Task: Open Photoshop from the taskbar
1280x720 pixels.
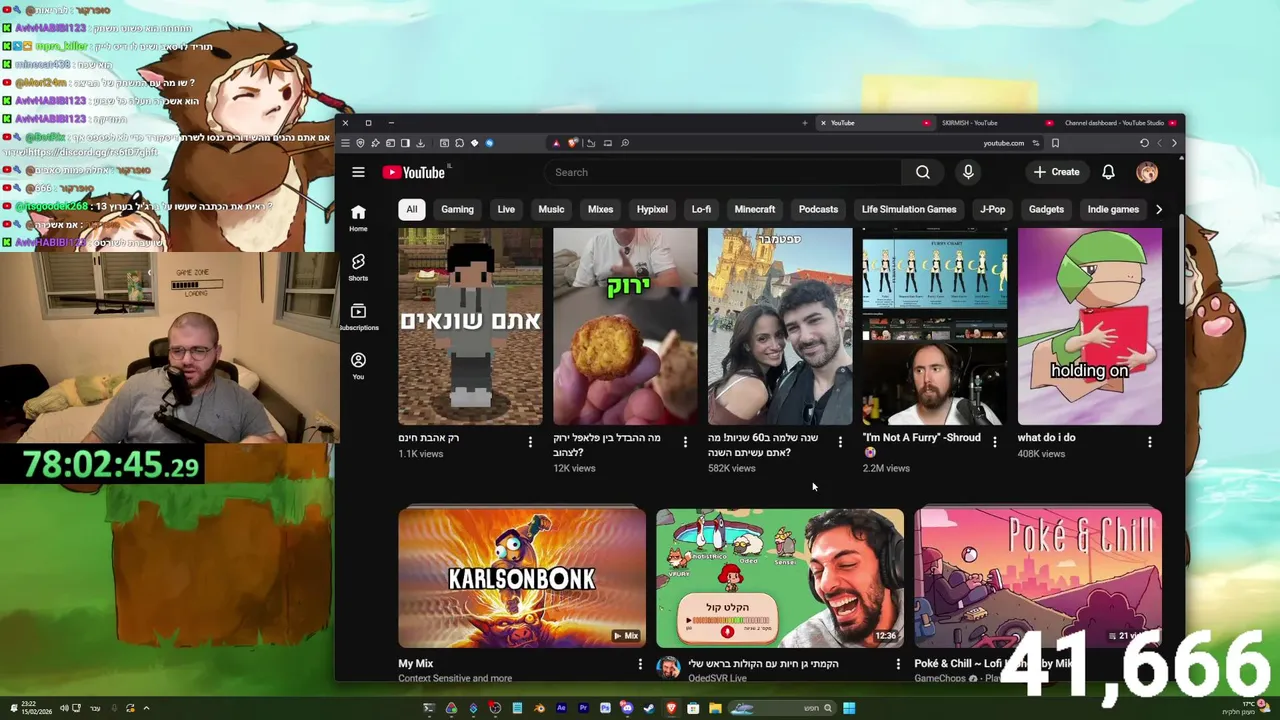Action: point(606,708)
